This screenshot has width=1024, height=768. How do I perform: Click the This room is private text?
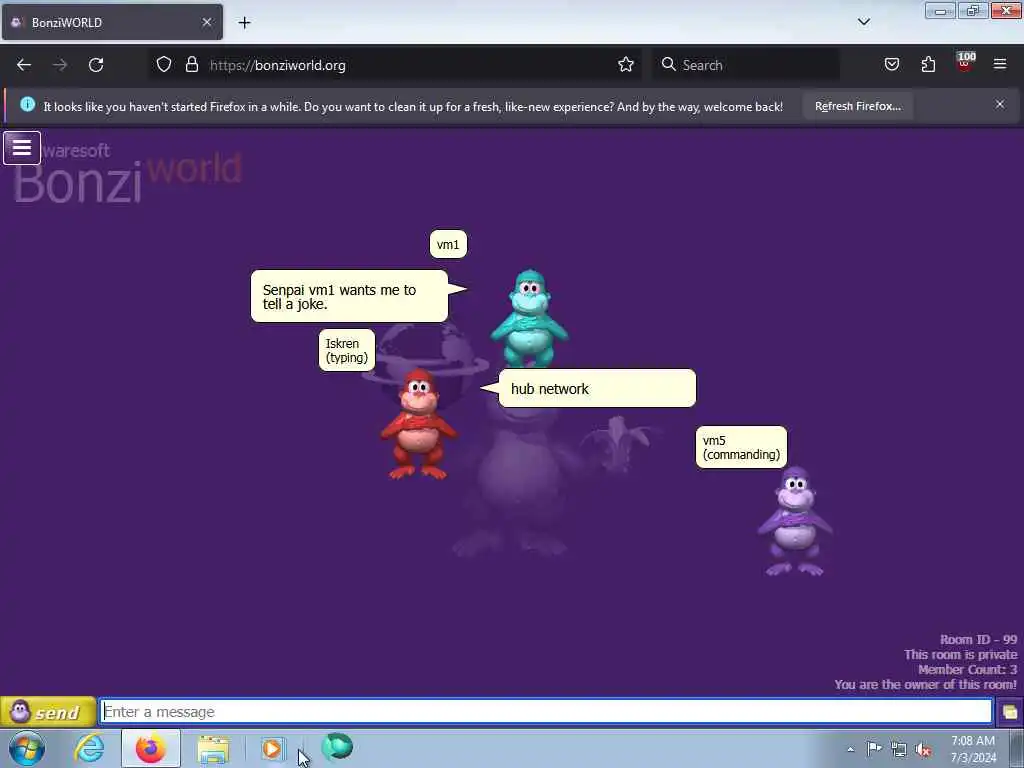point(961,654)
